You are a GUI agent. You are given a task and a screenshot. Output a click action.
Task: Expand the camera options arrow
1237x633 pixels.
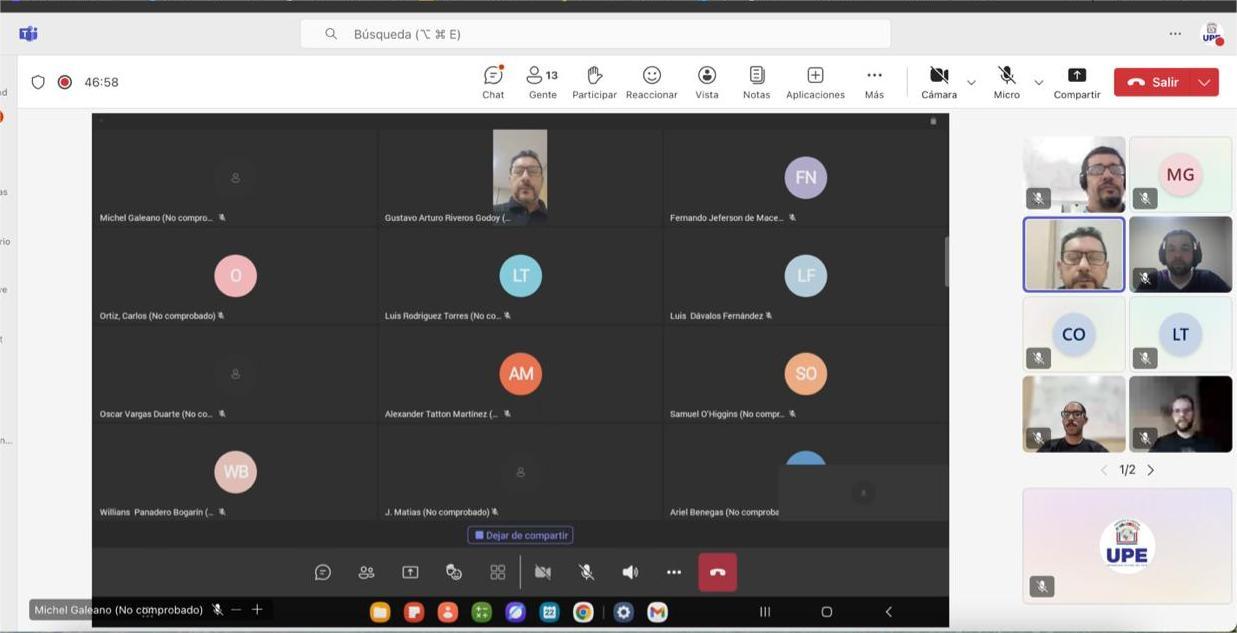pos(971,82)
